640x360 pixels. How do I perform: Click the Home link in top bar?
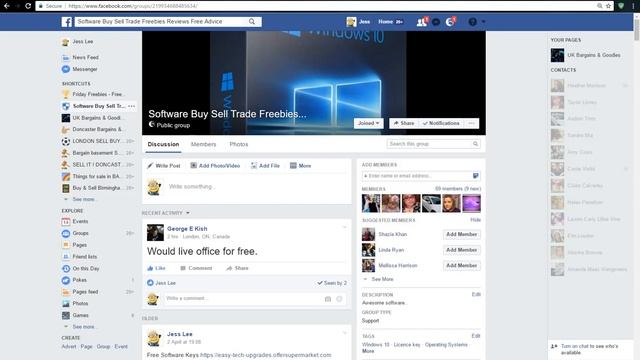385,22
